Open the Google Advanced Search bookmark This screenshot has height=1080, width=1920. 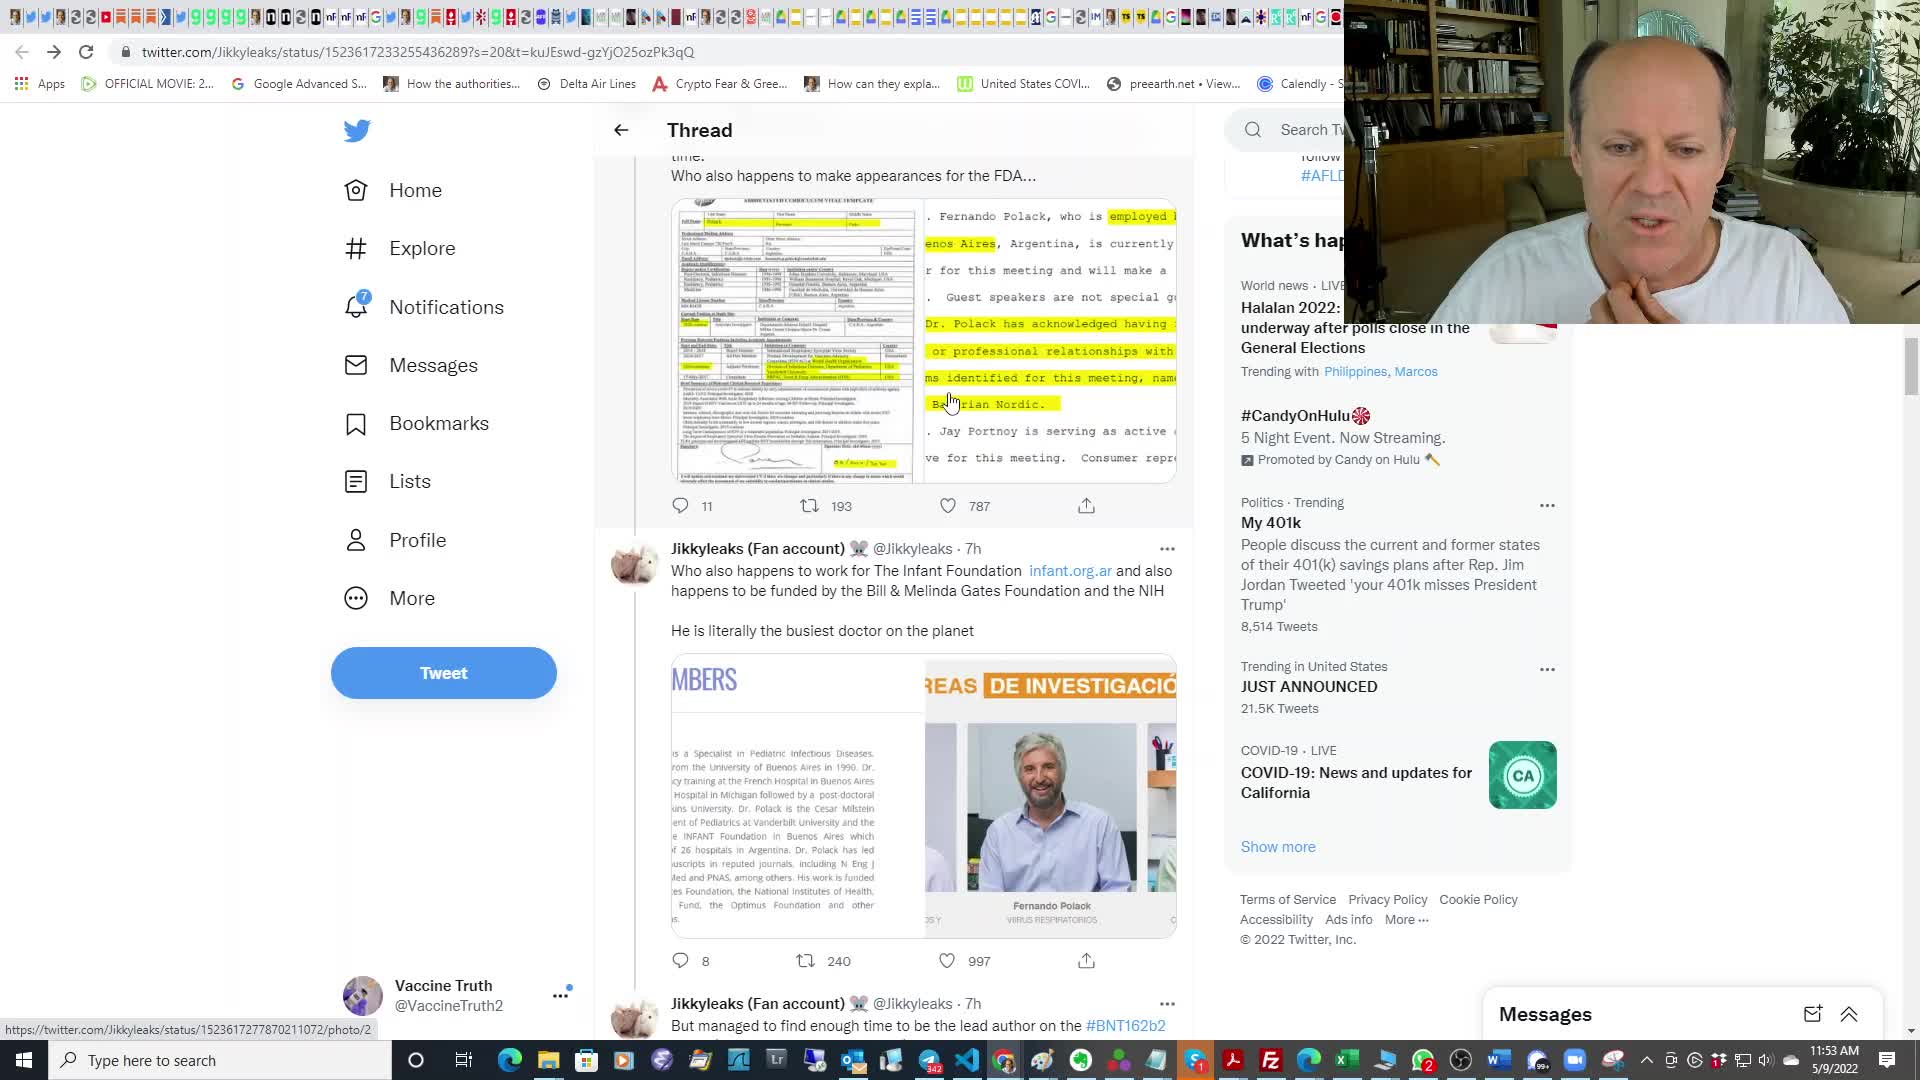click(299, 84)
